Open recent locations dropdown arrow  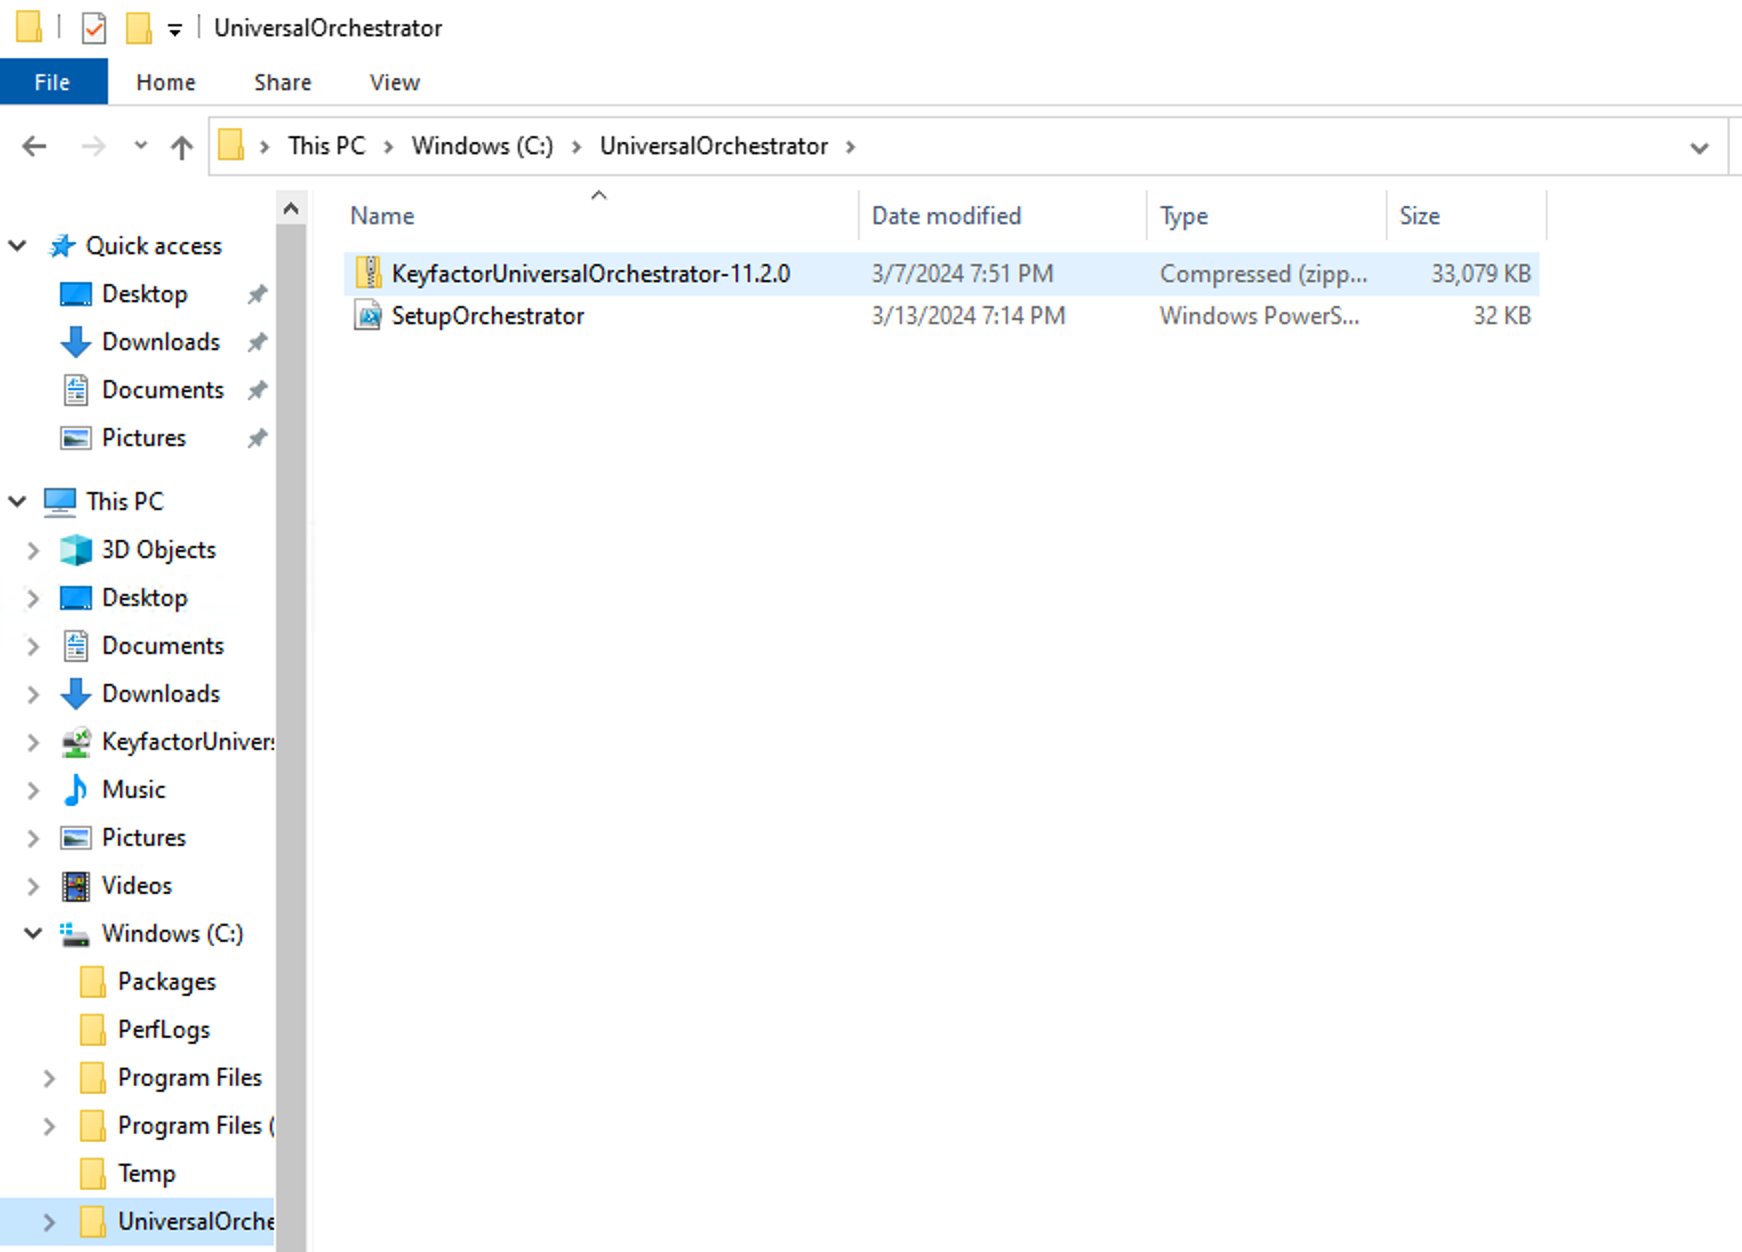(x=140, y=146)
